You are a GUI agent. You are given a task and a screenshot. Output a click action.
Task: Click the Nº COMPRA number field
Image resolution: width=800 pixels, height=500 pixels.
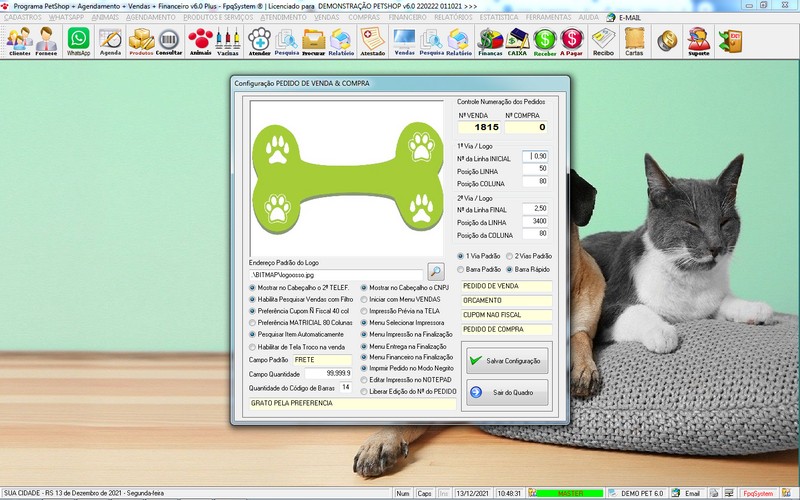click(x=526, y=127)
